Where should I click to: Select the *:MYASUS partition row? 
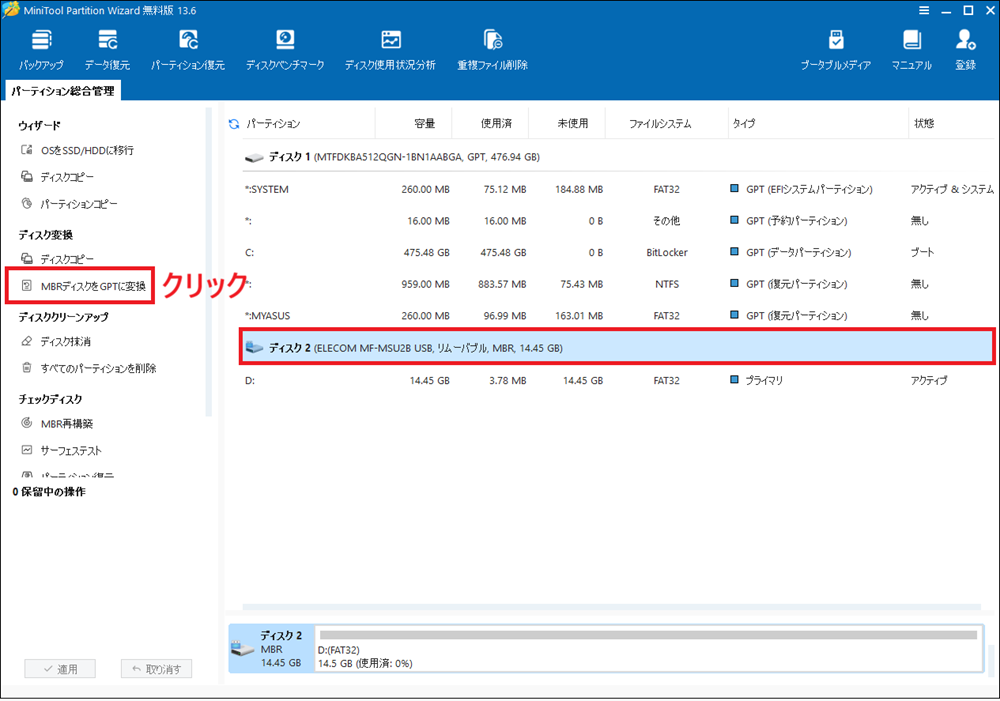(x=617, y=316)
